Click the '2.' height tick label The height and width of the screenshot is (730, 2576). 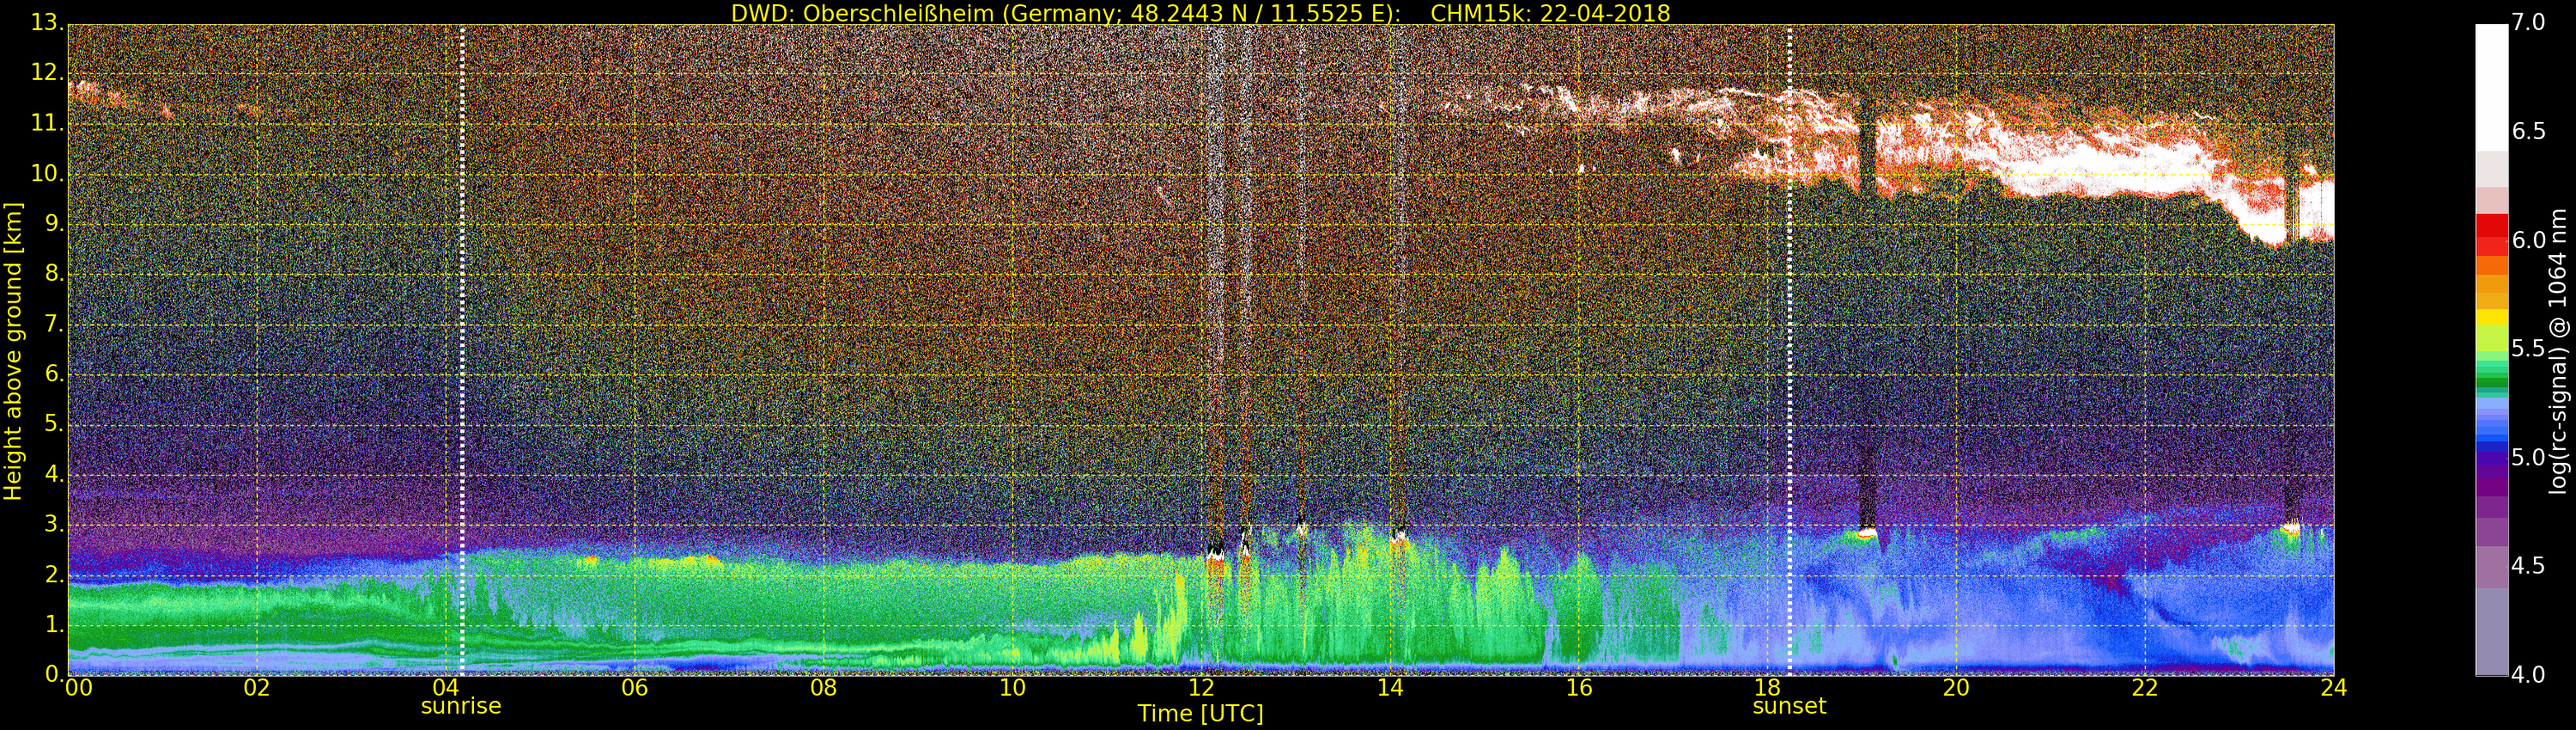tap(54, 574)
